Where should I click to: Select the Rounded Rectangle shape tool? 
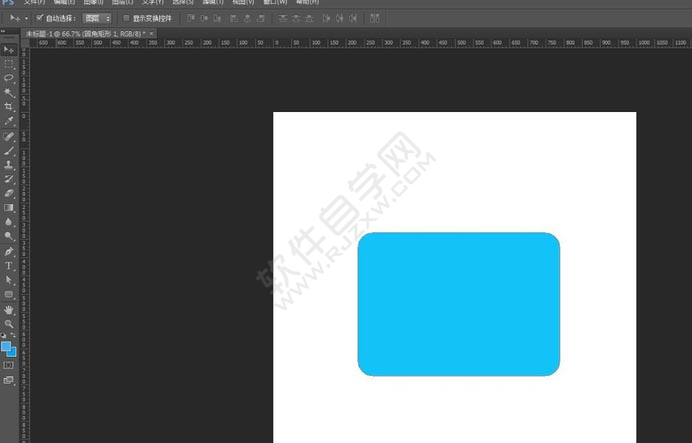(x=8, y=294)
